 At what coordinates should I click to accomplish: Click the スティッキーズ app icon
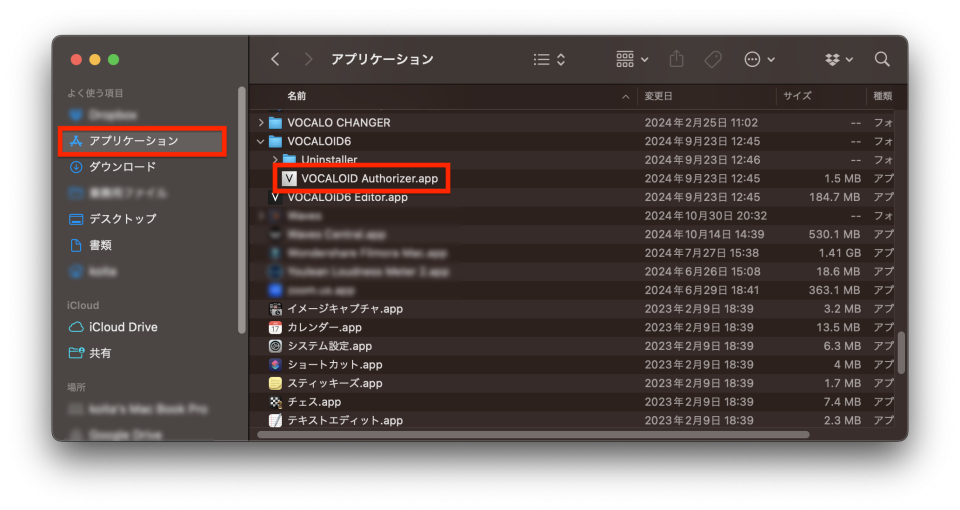pos(276,383)
